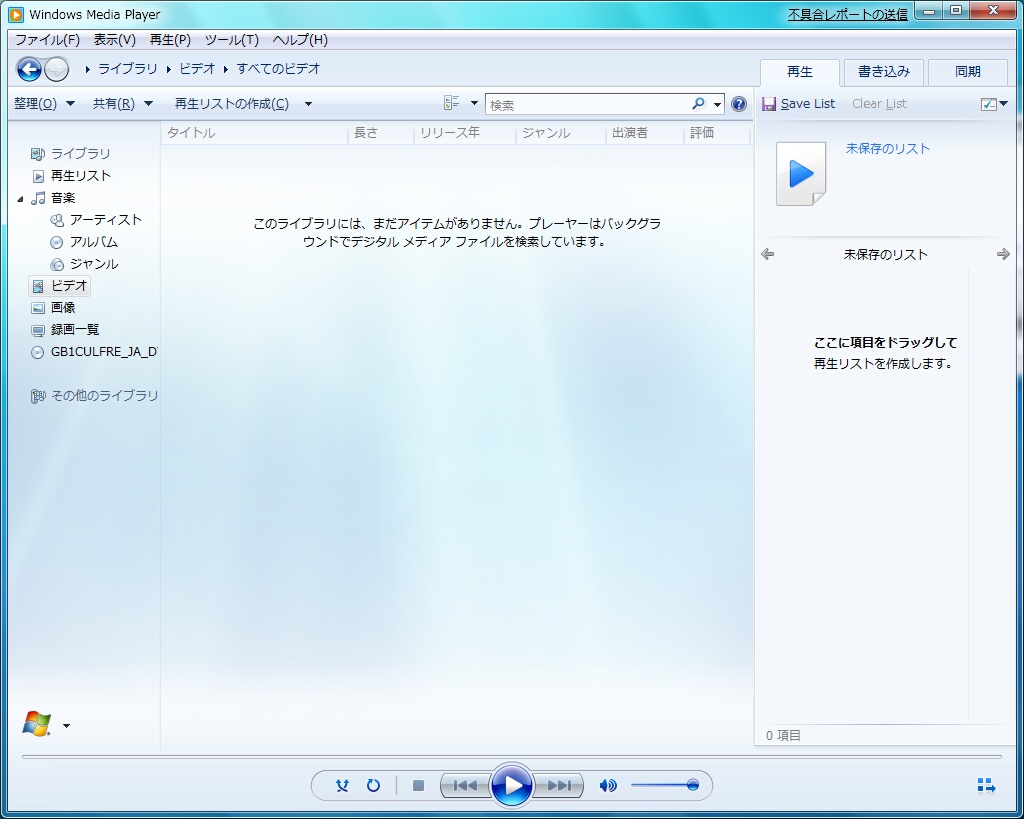Click the magnifier search icon

pos(699,104)
